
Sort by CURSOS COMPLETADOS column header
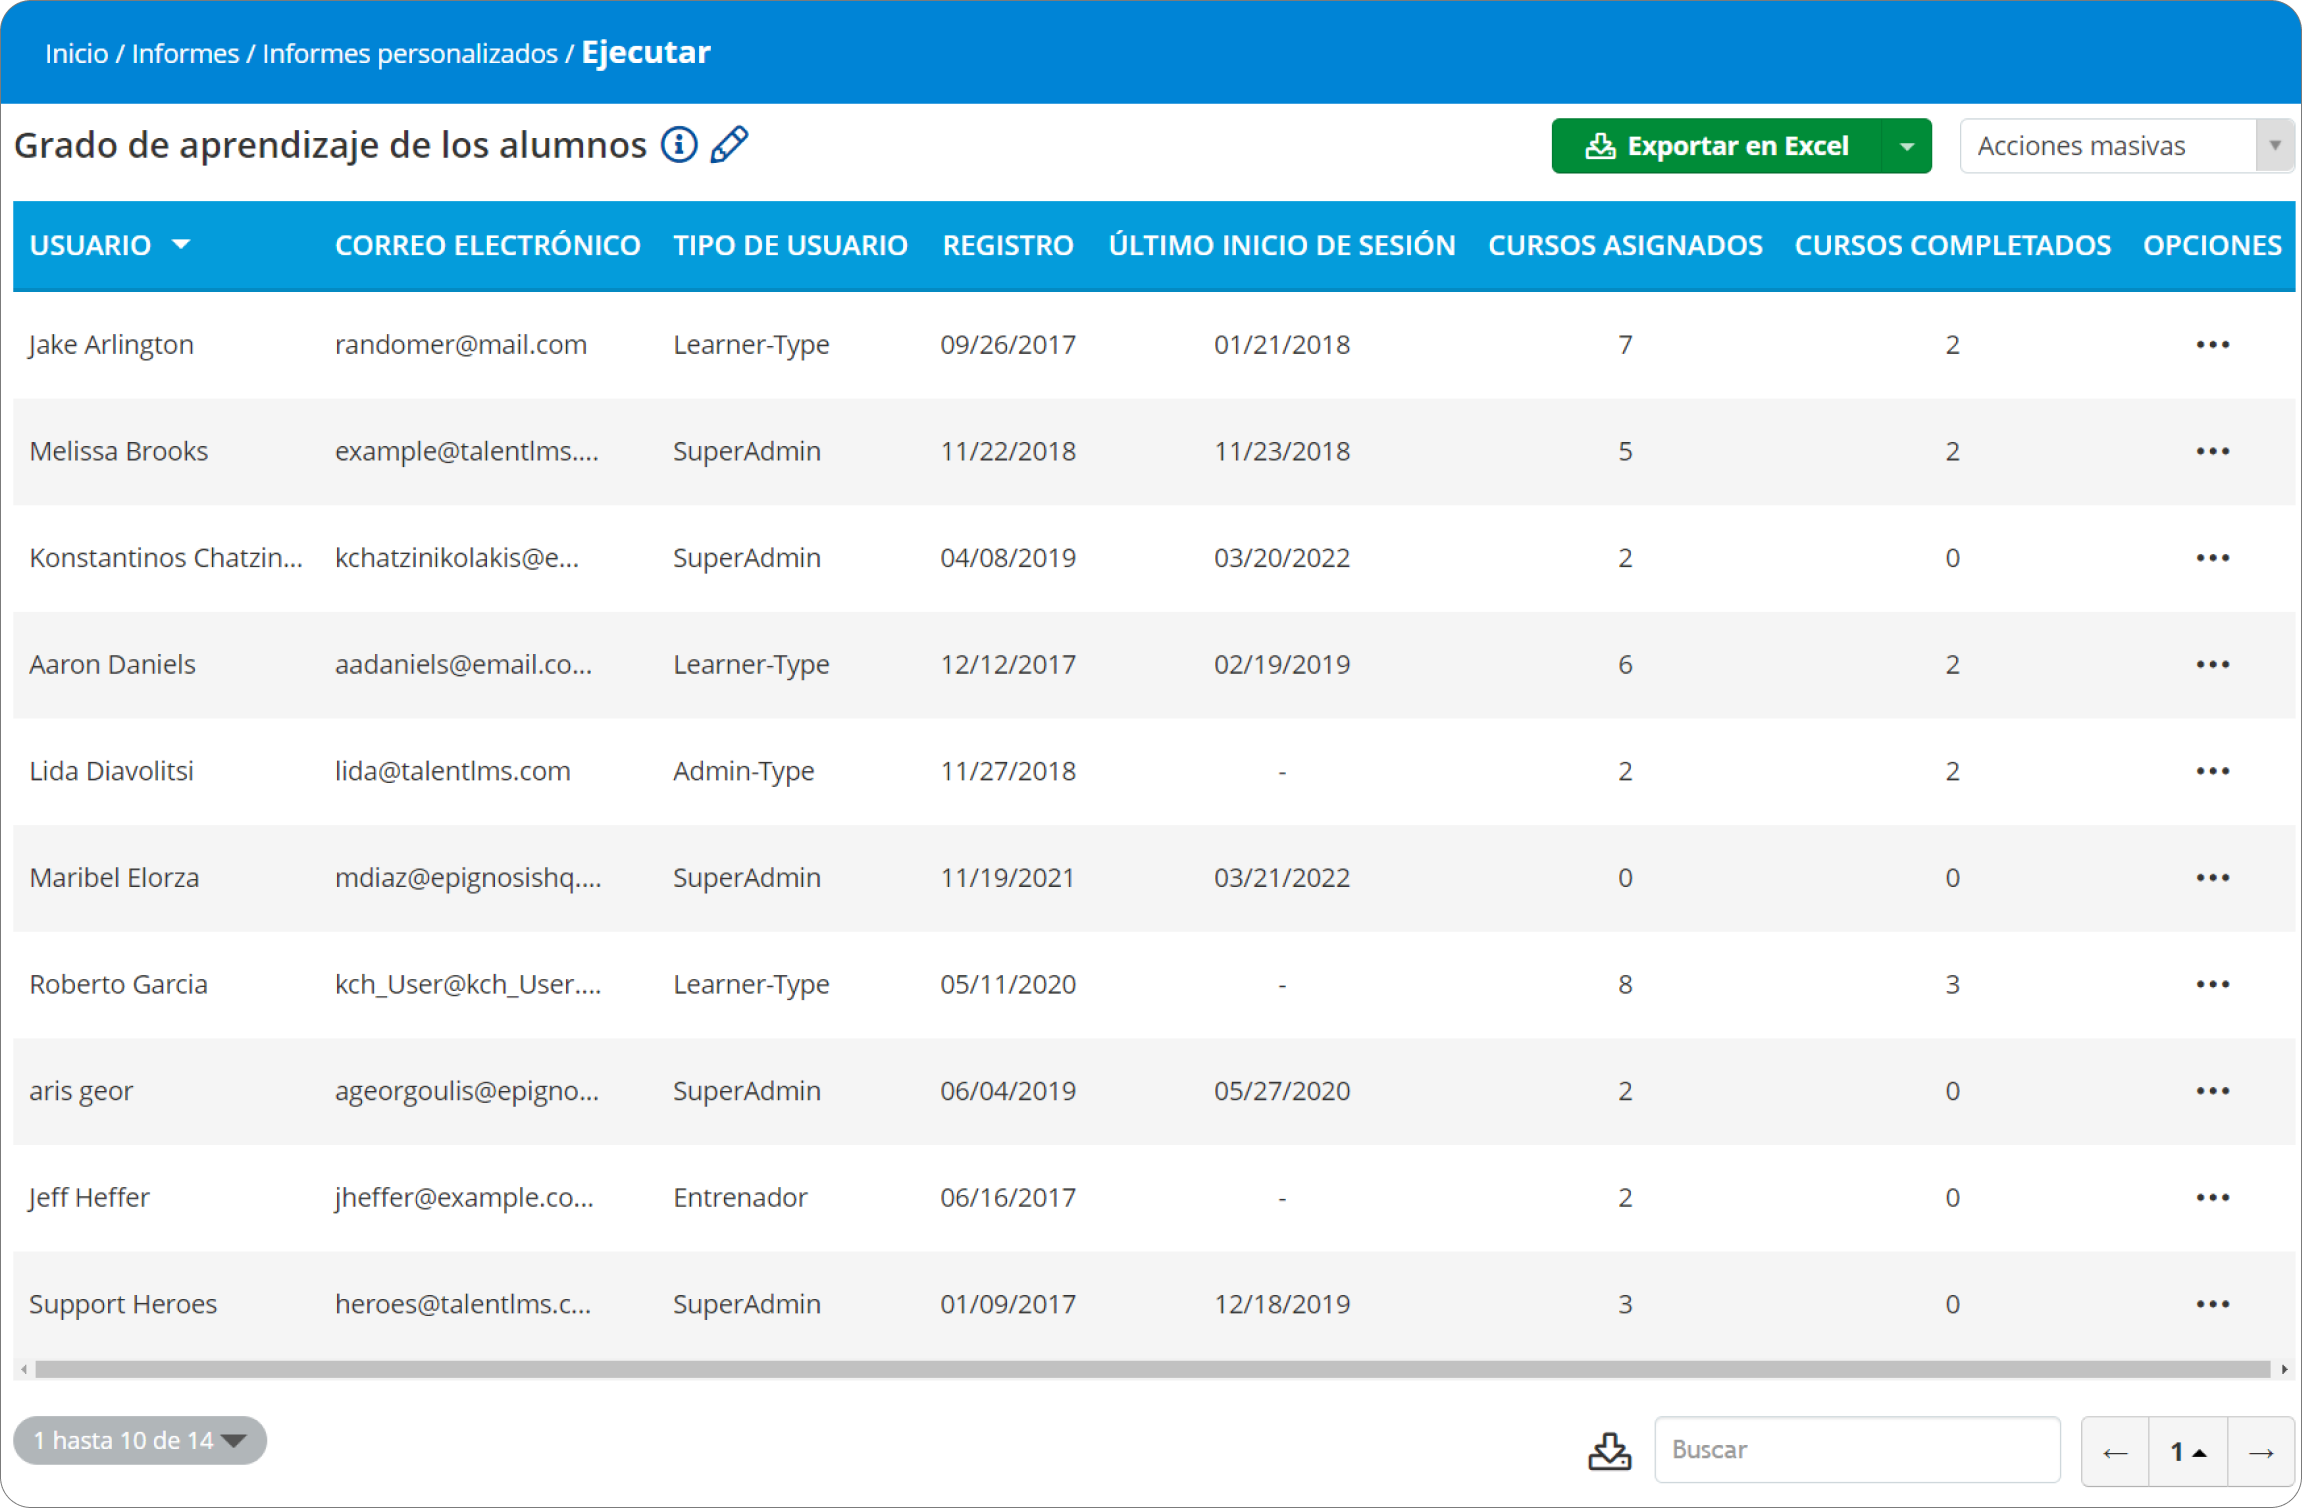(1952, 246)
